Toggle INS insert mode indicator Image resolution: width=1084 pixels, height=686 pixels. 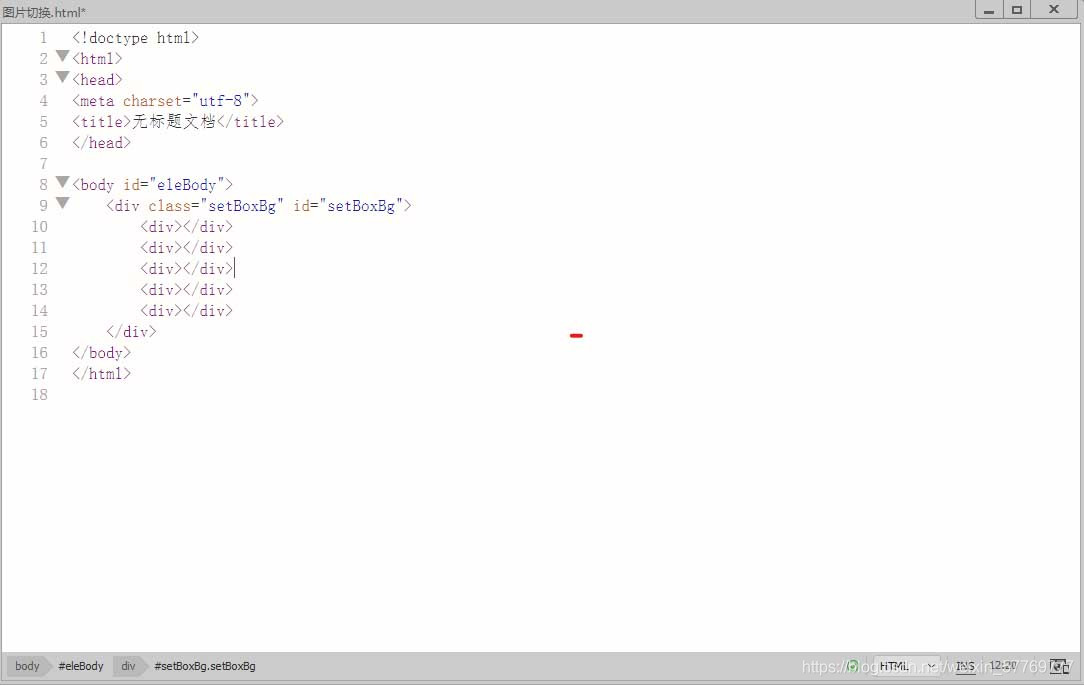point(965,666)
